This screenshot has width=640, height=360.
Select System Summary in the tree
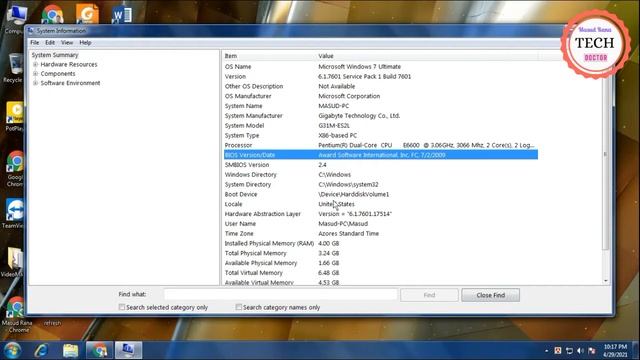(x=55, y=55)
